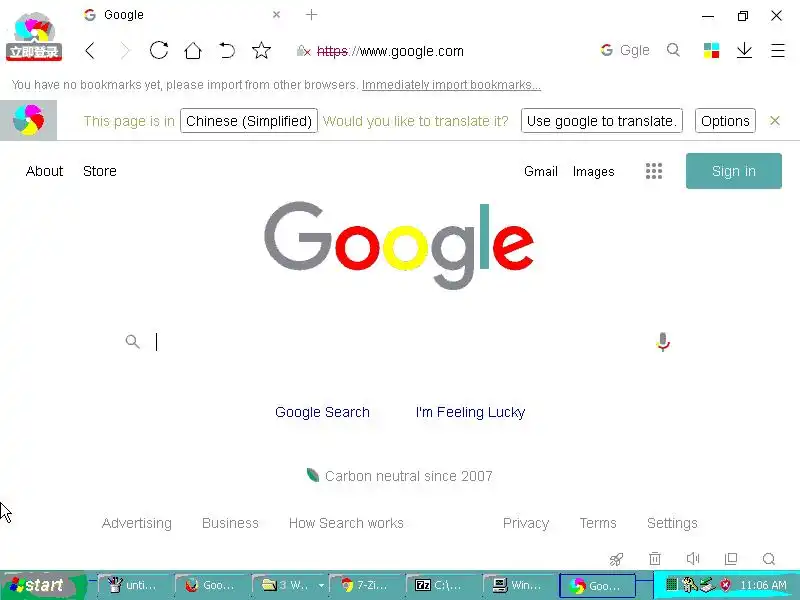800x600 pixels.
Task: Click Use google to translate button
Action: point(602,121)
